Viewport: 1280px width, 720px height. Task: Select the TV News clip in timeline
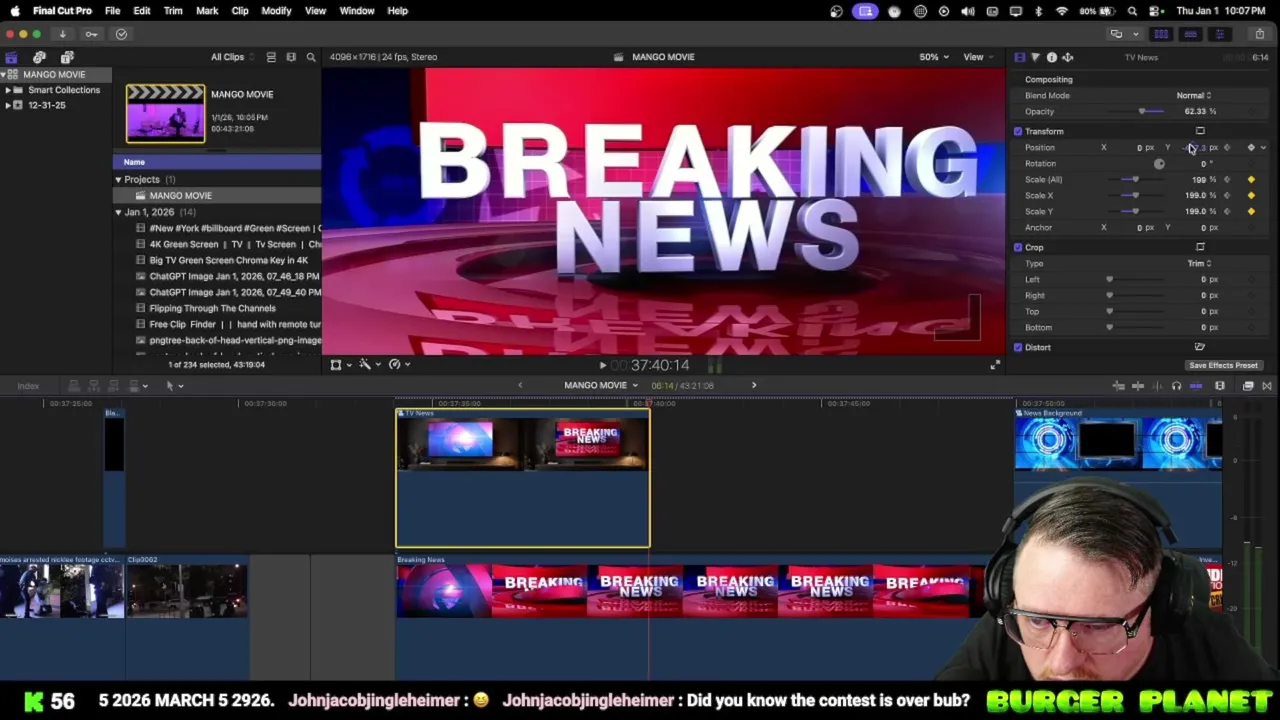click(x=522, y=478)
